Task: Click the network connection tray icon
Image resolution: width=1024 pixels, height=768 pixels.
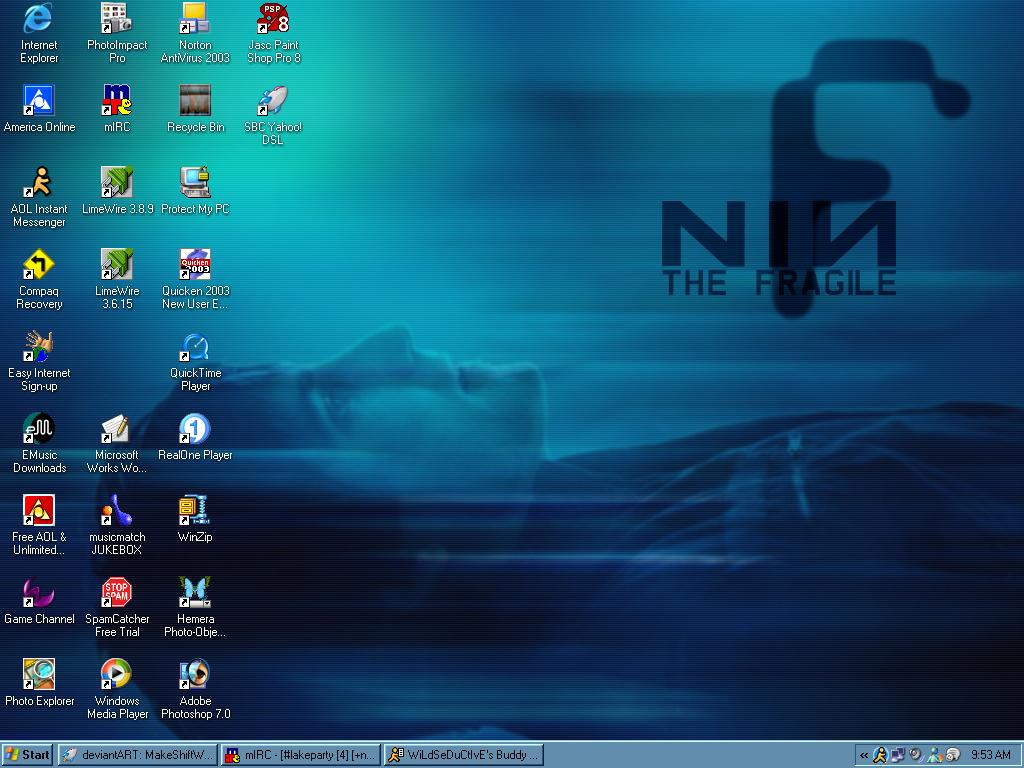Action: coord(899,756)
